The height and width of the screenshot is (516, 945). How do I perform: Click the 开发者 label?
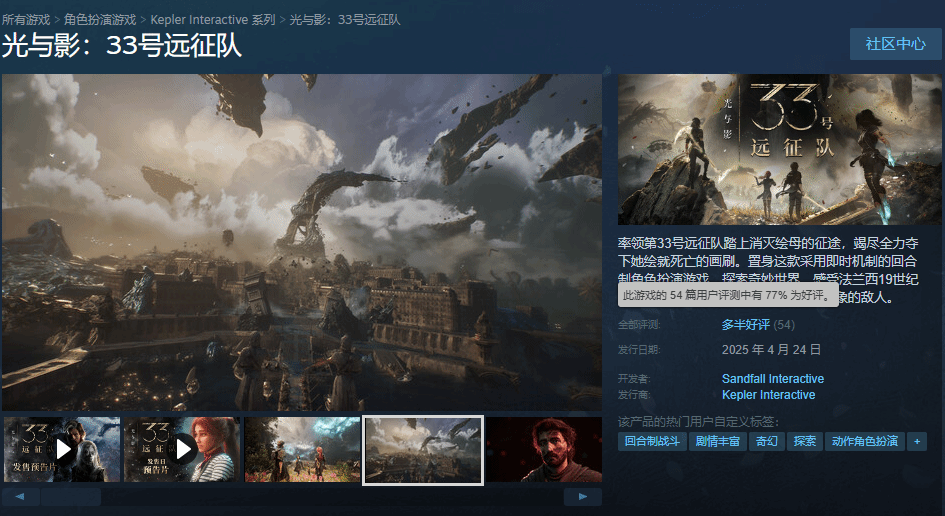coord(635,379)
